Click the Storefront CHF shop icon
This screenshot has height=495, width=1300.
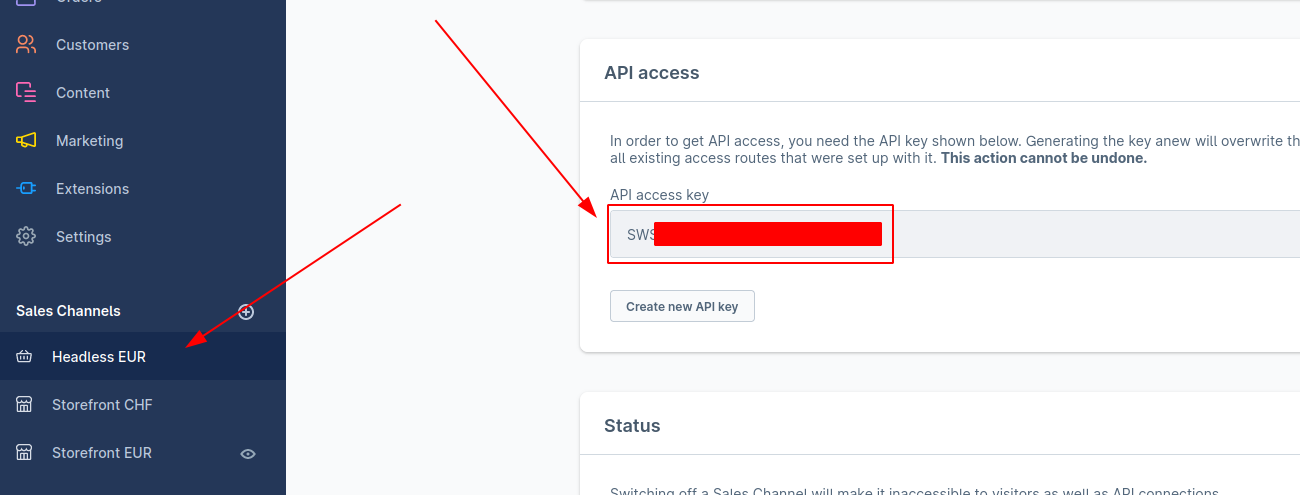pos(25,405)
